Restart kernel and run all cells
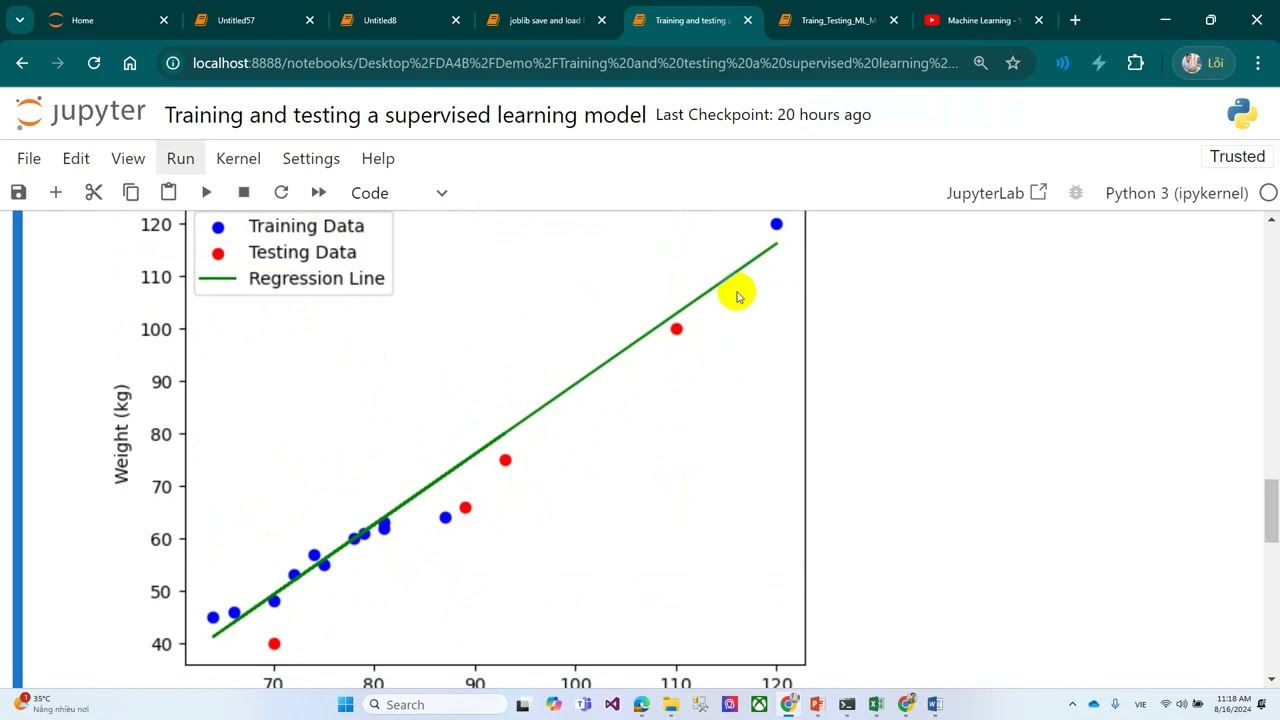This screenshot has width=1280, height=720. pyautogui.click(x=319, y=192)
